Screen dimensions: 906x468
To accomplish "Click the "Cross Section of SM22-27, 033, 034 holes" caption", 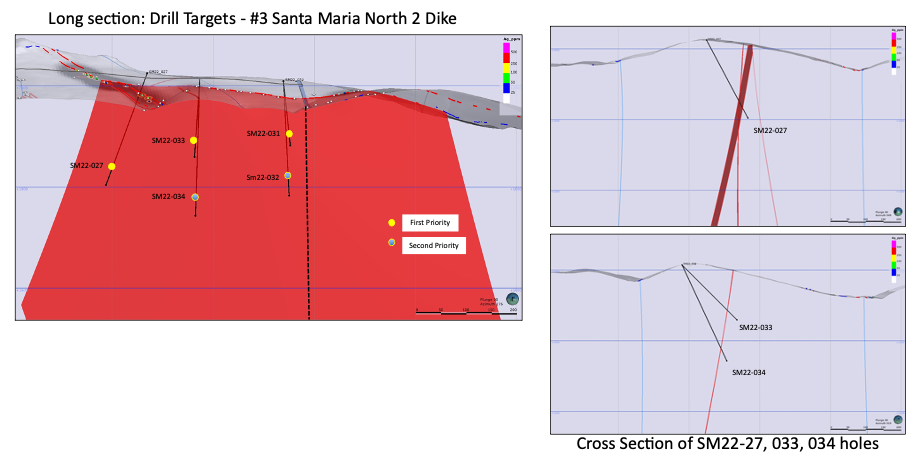I will click(727, 444).
